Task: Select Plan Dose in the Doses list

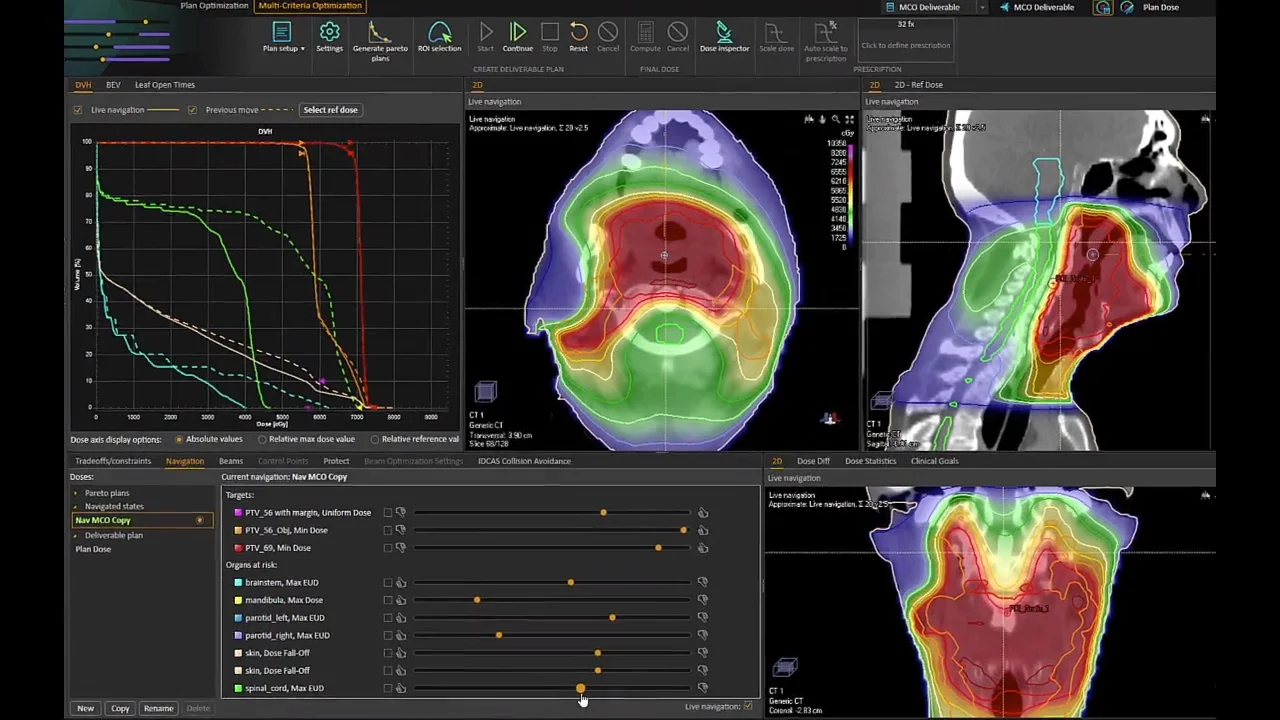Action: [93, 549]
